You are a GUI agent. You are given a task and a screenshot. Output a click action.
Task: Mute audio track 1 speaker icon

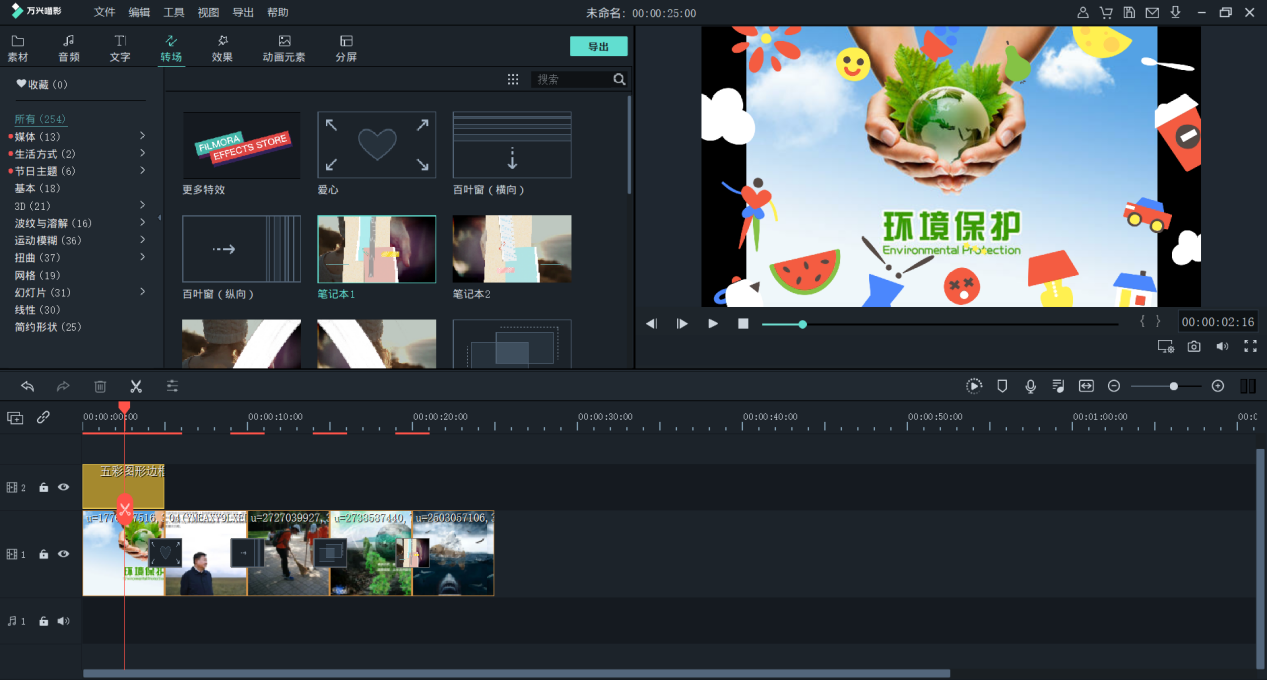[64, 621]
